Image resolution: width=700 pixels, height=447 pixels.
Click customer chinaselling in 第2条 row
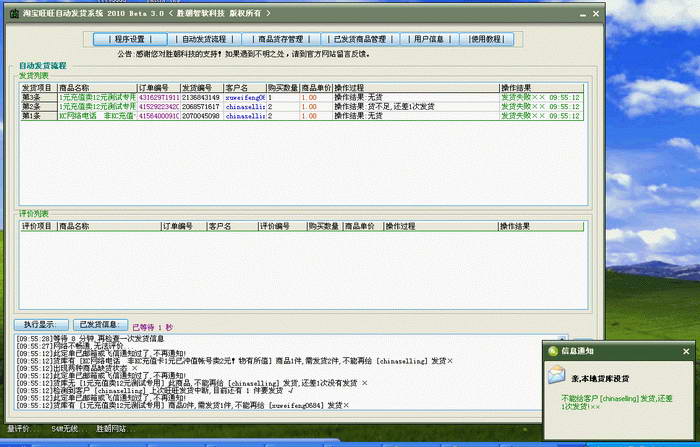[x=245, y=106]
